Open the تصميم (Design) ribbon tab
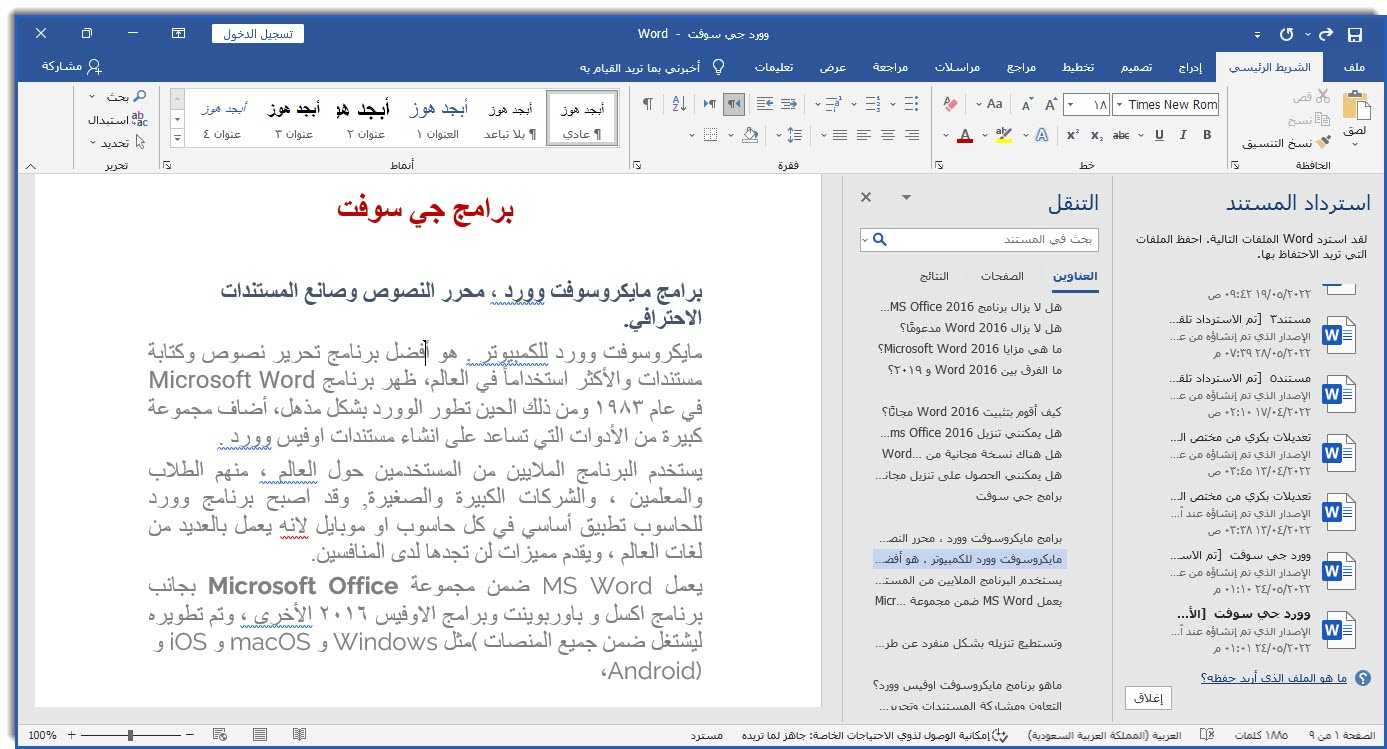Screen dimensions: 1387x749 pos(1135,67)
